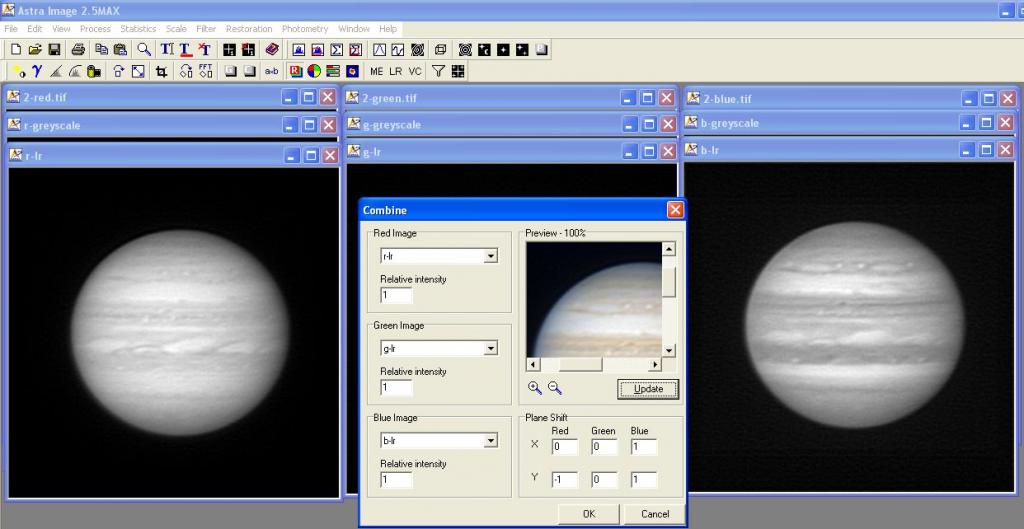Click the preview horizontal scrollbar thumb
The height and width of the screenshot is (529, 1024).
click(580, 364)
